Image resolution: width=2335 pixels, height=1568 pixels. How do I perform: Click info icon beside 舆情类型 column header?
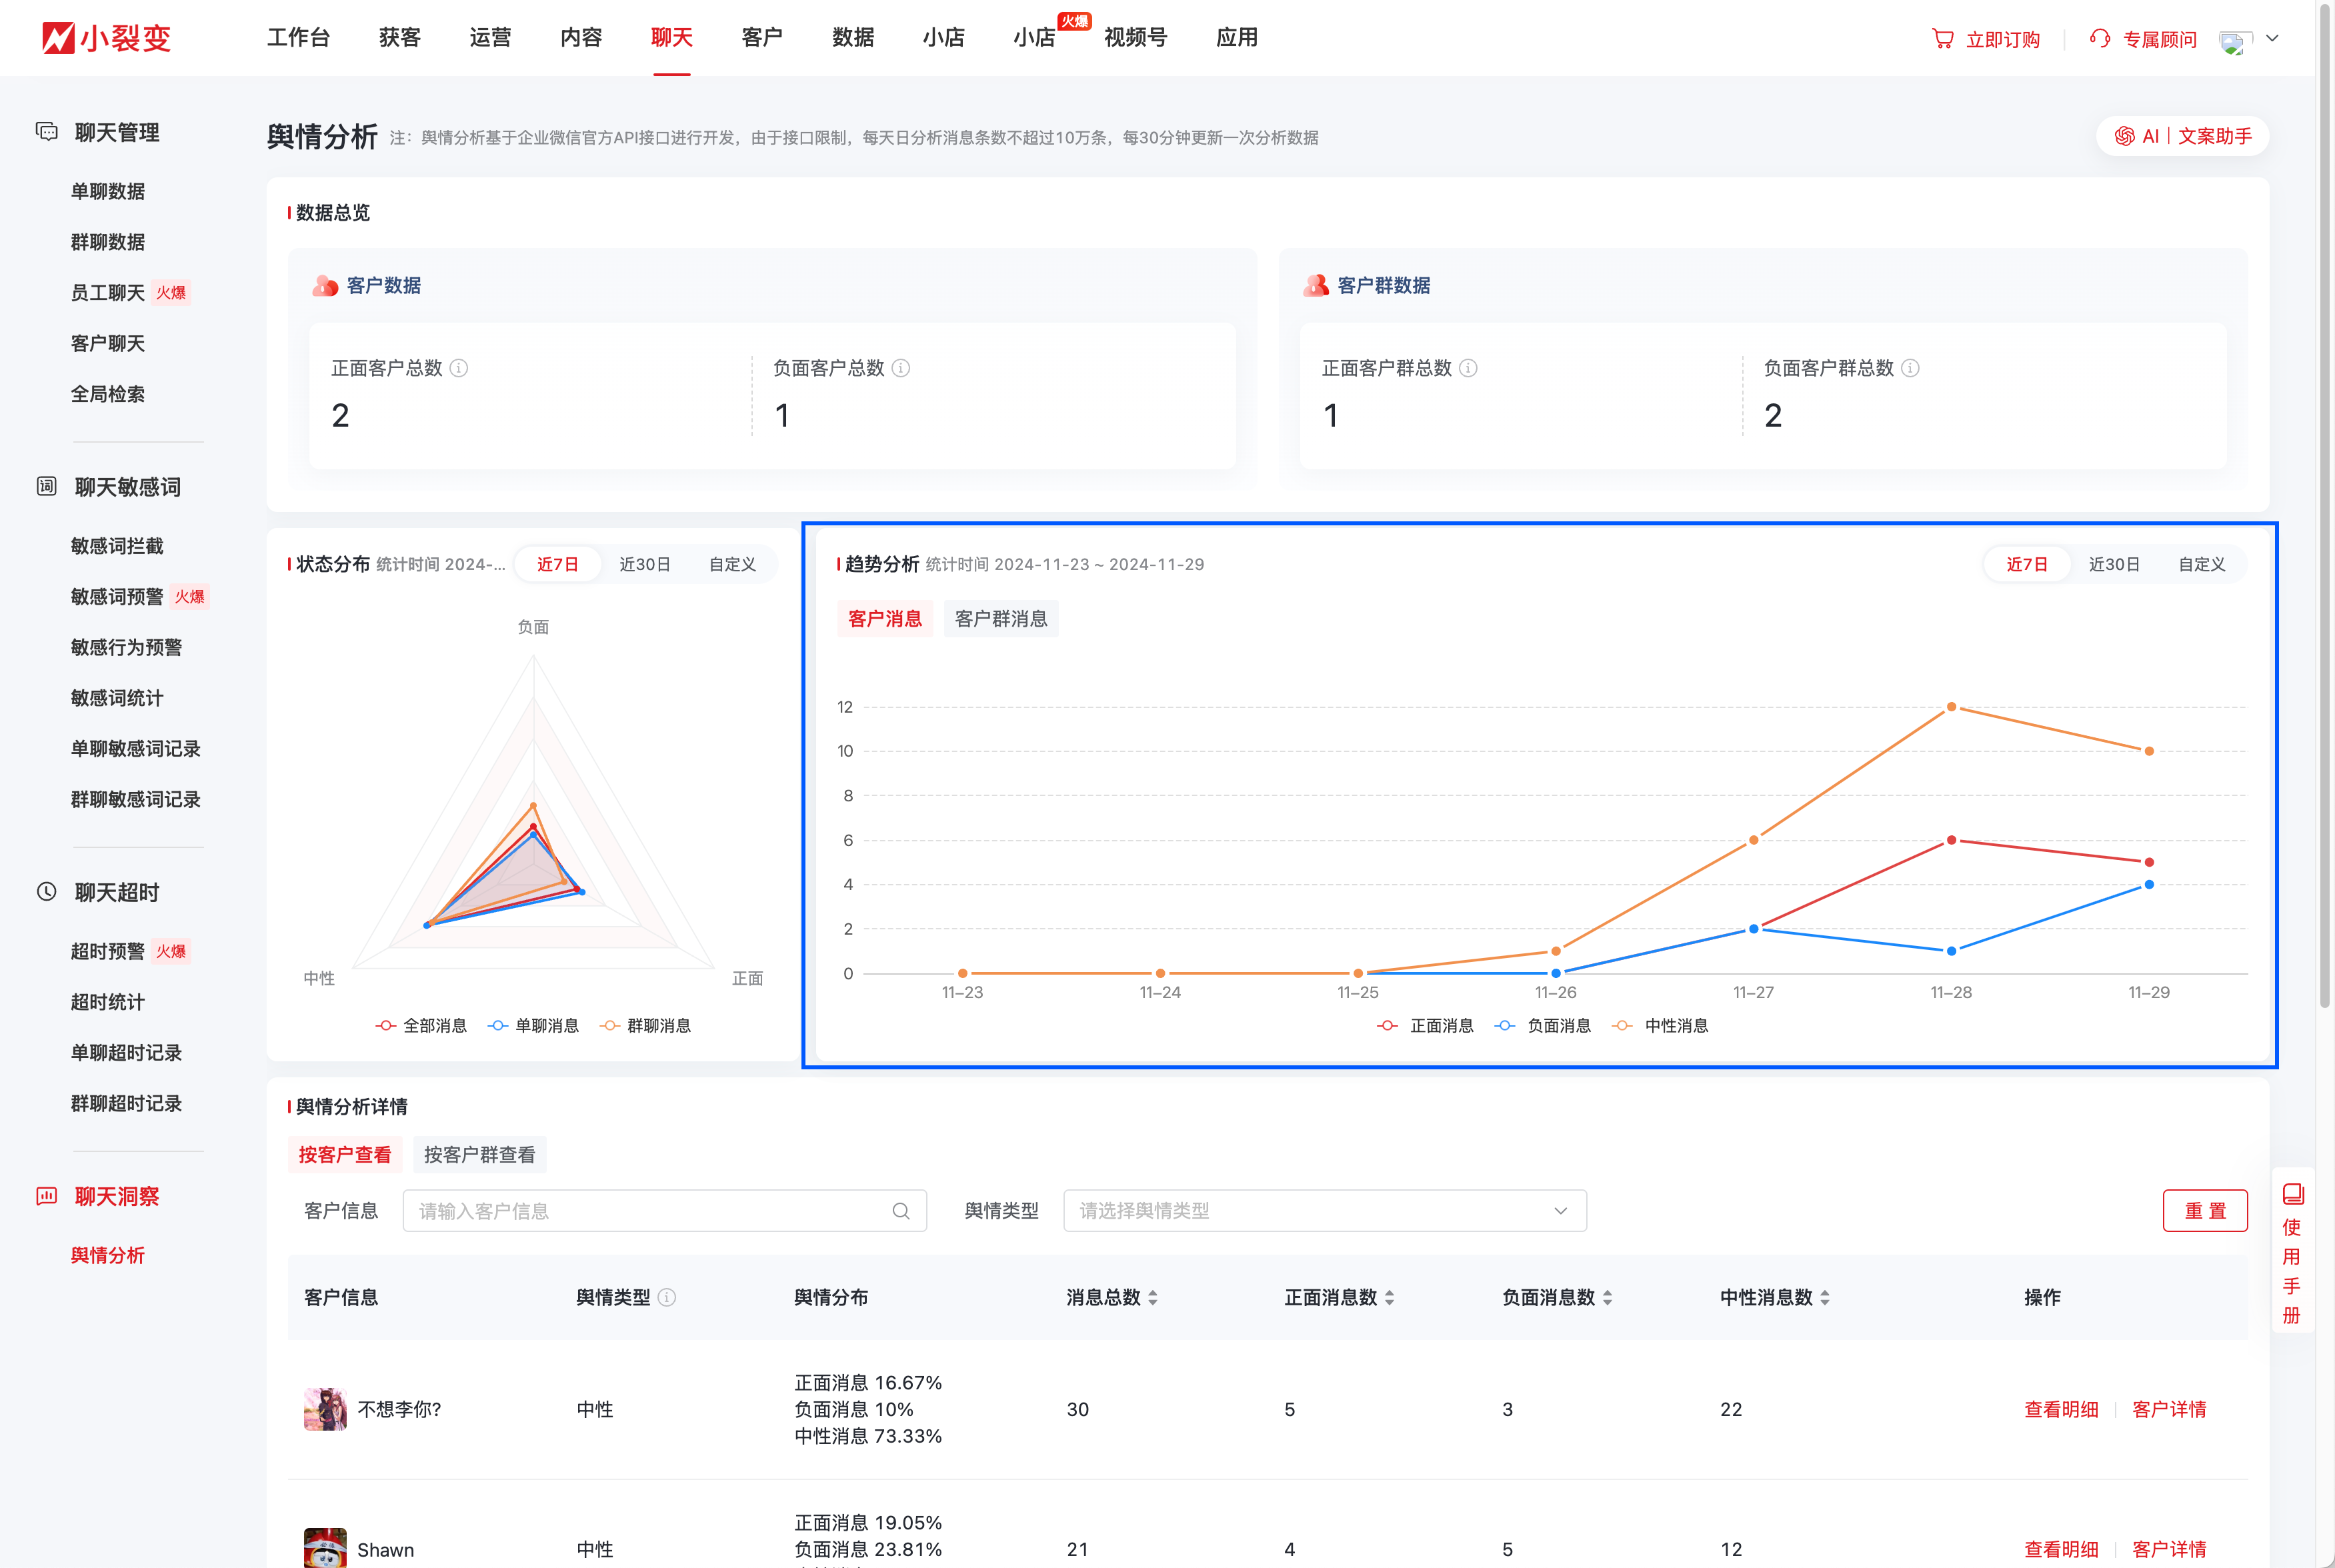[667, 1297]
